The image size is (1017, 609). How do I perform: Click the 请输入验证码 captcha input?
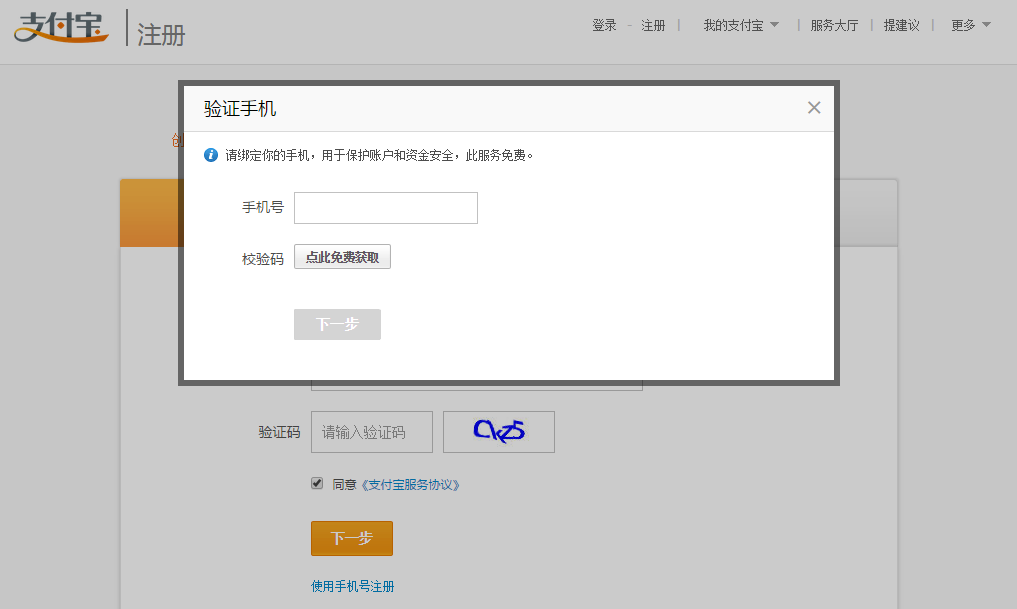[x=372, y=432]
